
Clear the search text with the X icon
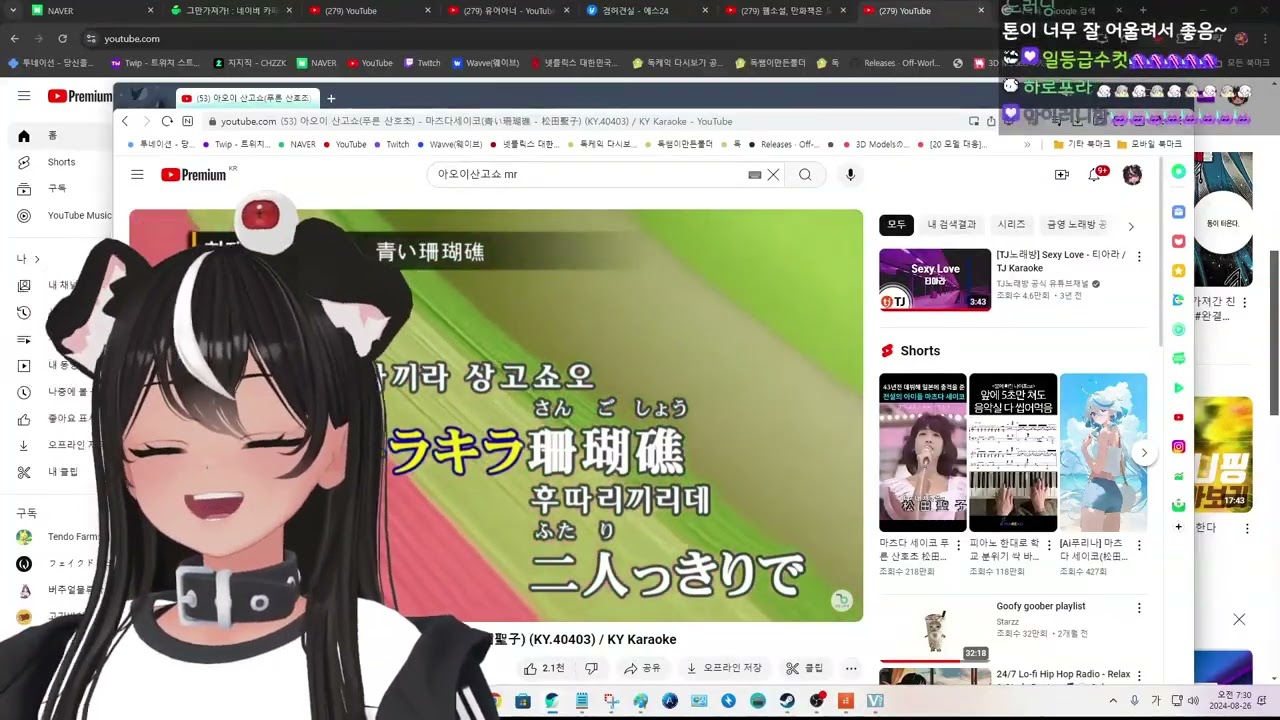click(773, 175)
